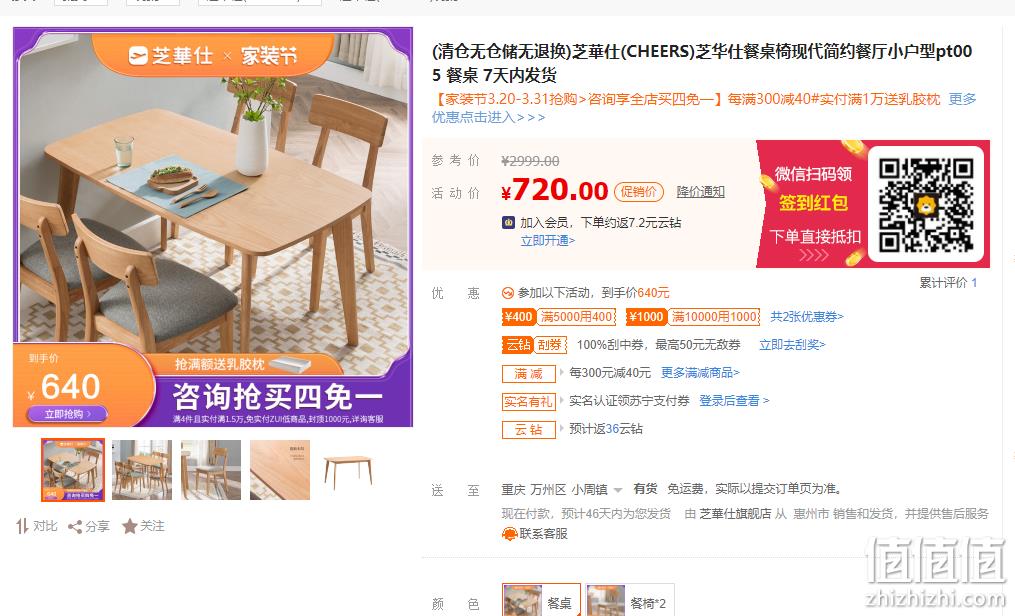Click the 关注 star icon

[129, 526]
